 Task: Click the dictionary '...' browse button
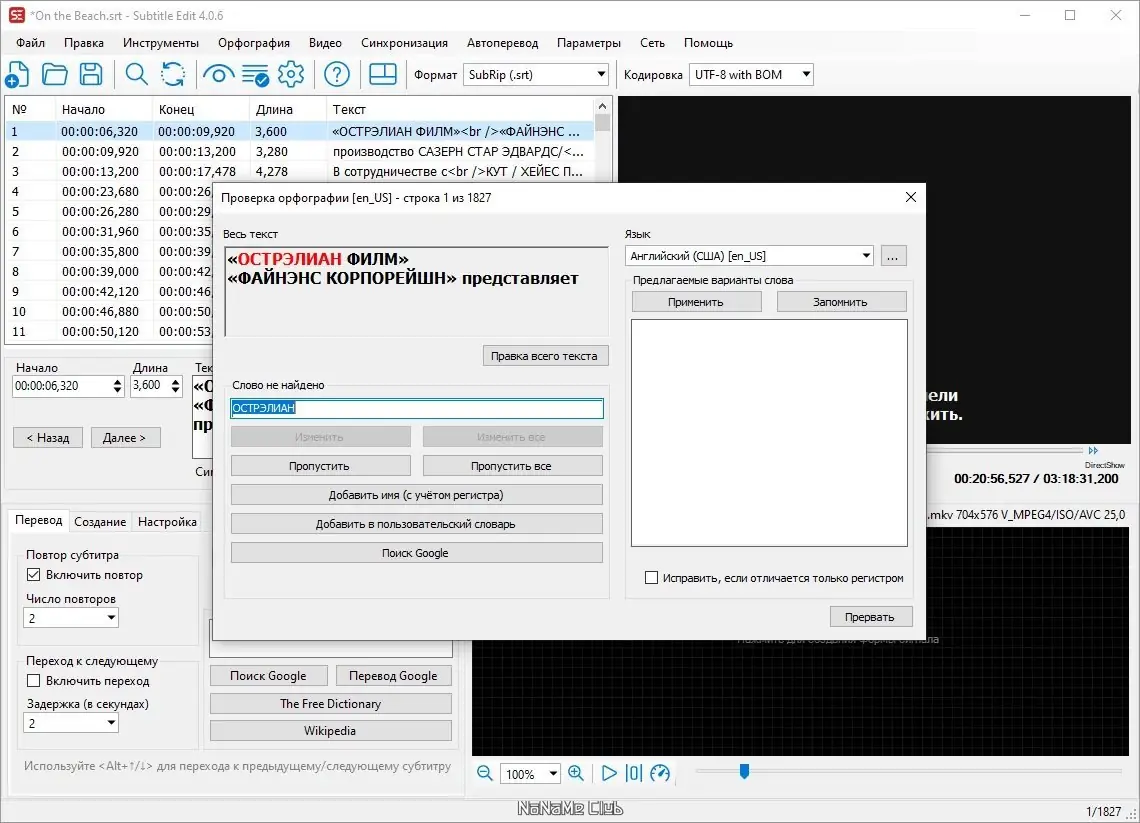coord(894,256)
